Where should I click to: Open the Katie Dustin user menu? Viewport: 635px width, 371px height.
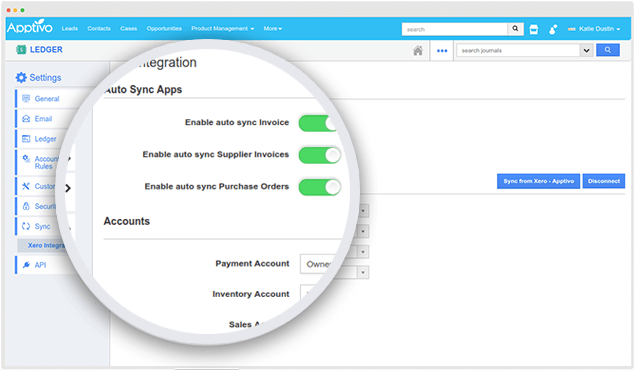(x=594, y=29)
